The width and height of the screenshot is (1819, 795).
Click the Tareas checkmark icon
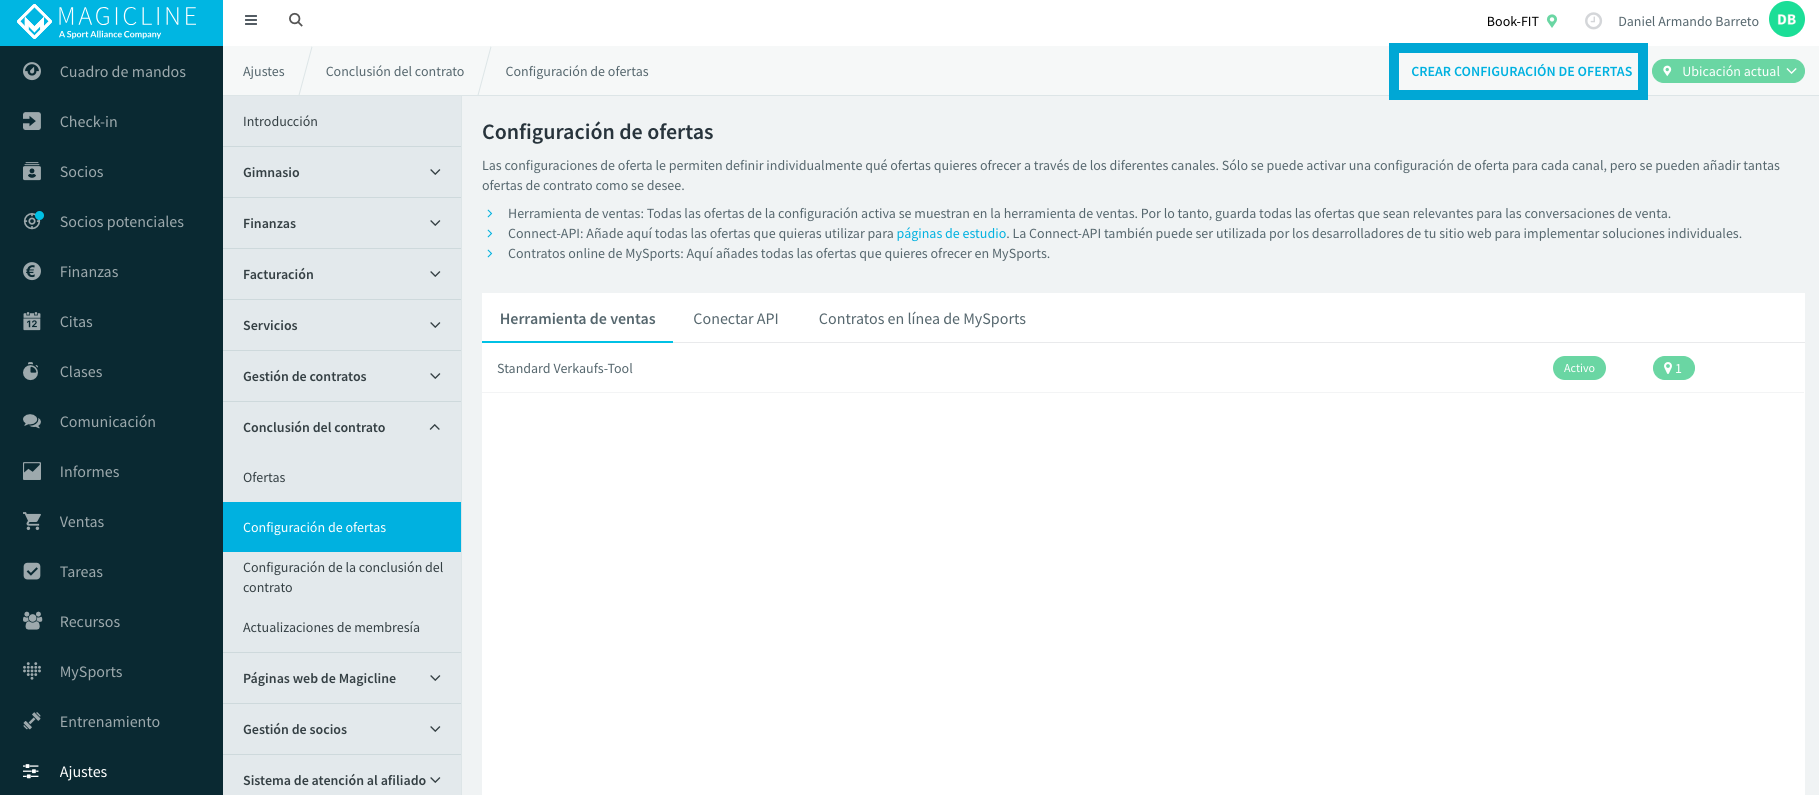click(32, 571)
